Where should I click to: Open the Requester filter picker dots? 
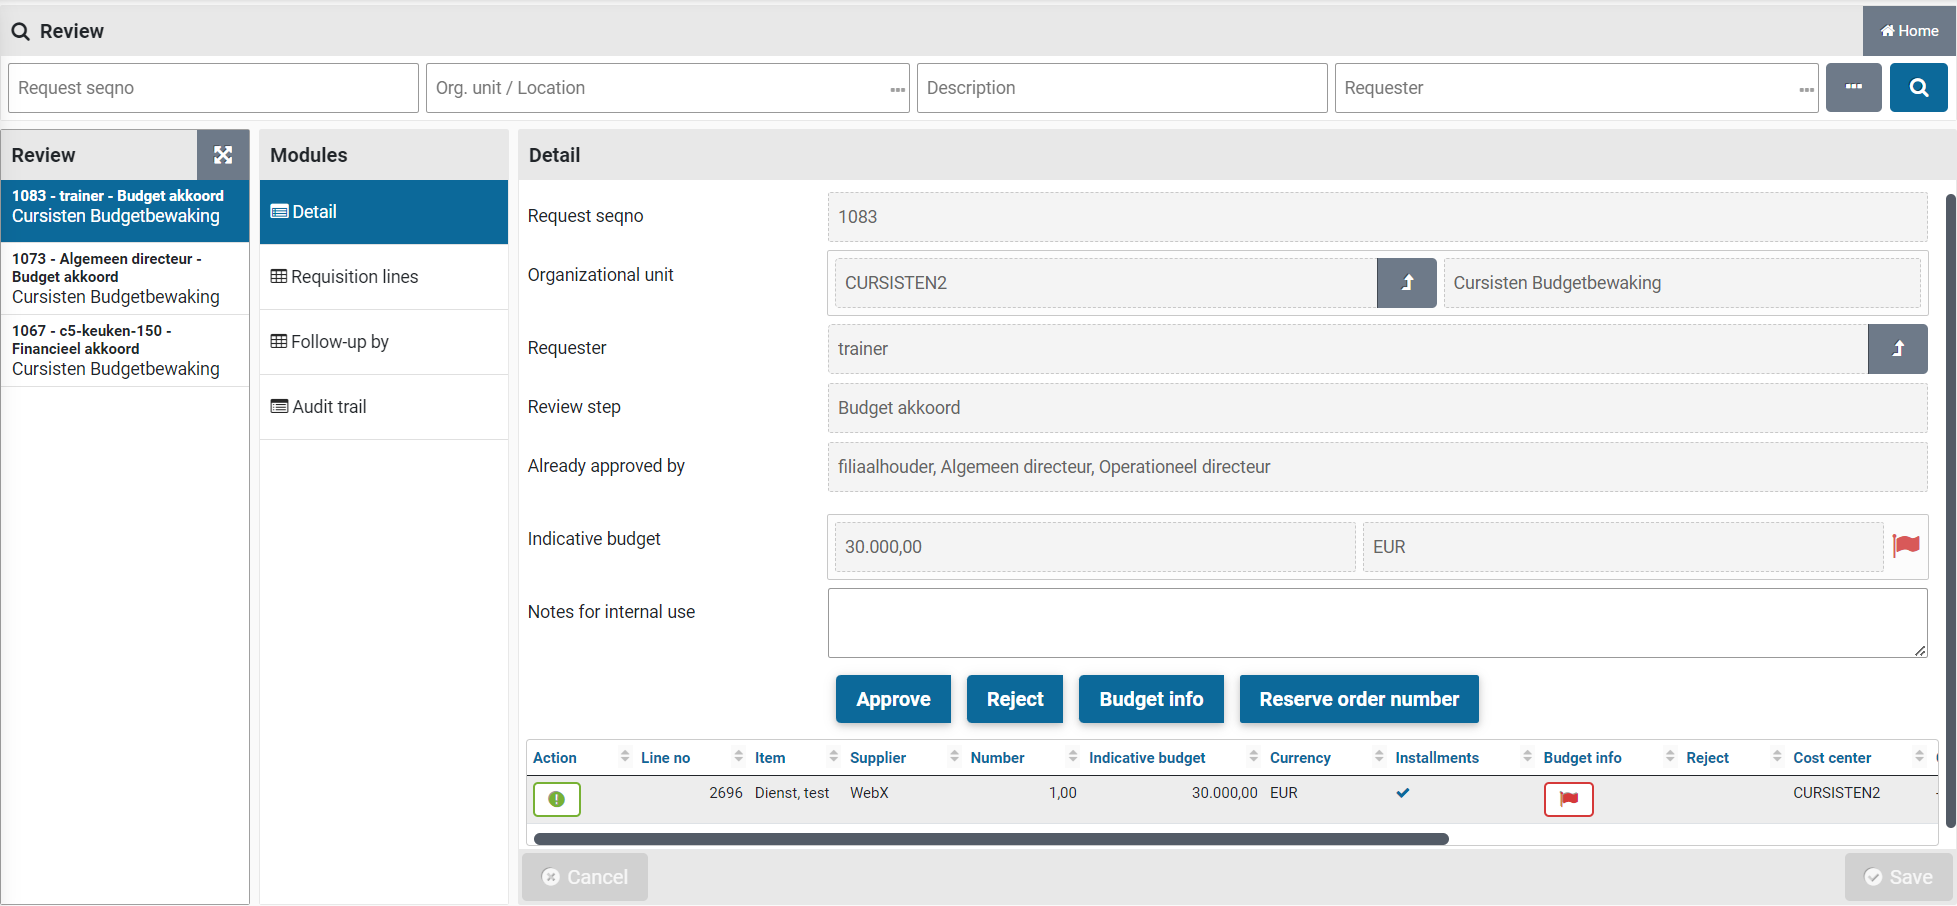point(1806,89)
